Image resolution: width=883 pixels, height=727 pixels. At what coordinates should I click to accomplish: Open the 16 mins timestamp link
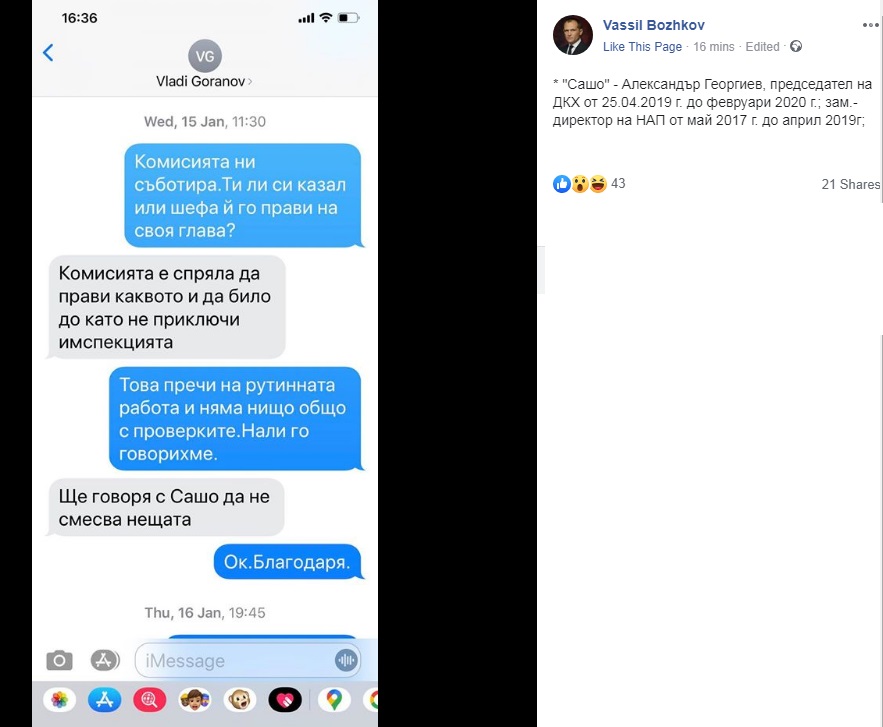pos(713,47)
